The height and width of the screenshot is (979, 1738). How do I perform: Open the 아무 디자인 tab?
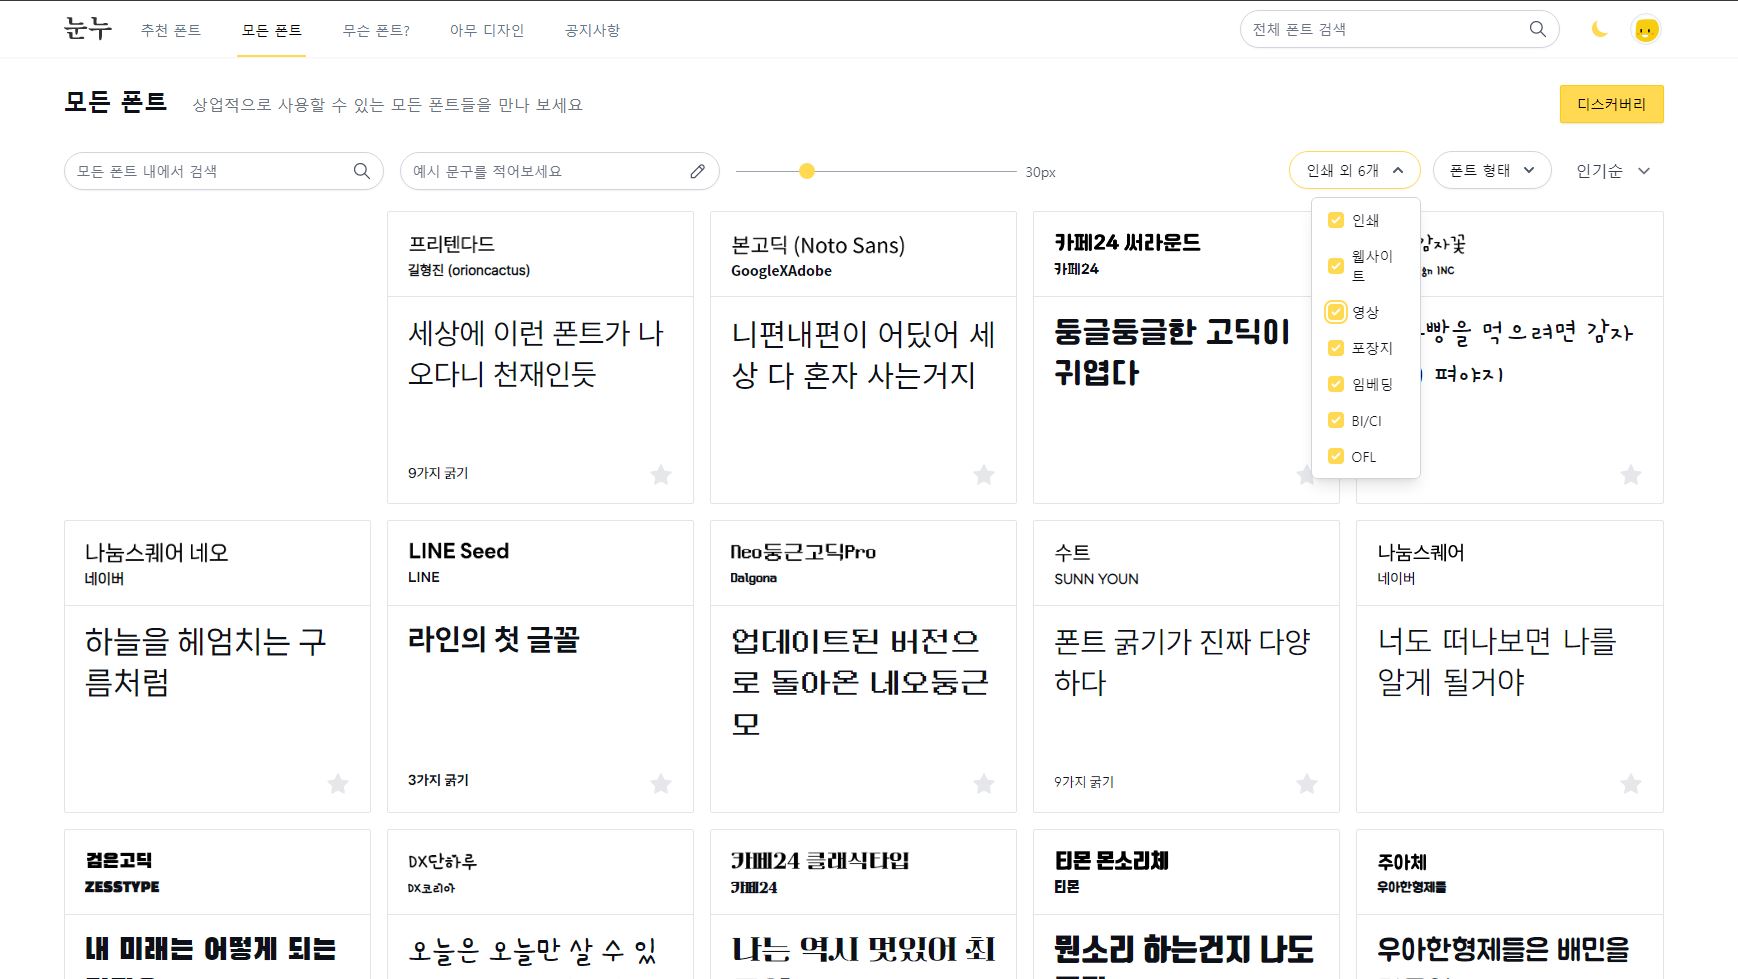click(x=487, y=30)
